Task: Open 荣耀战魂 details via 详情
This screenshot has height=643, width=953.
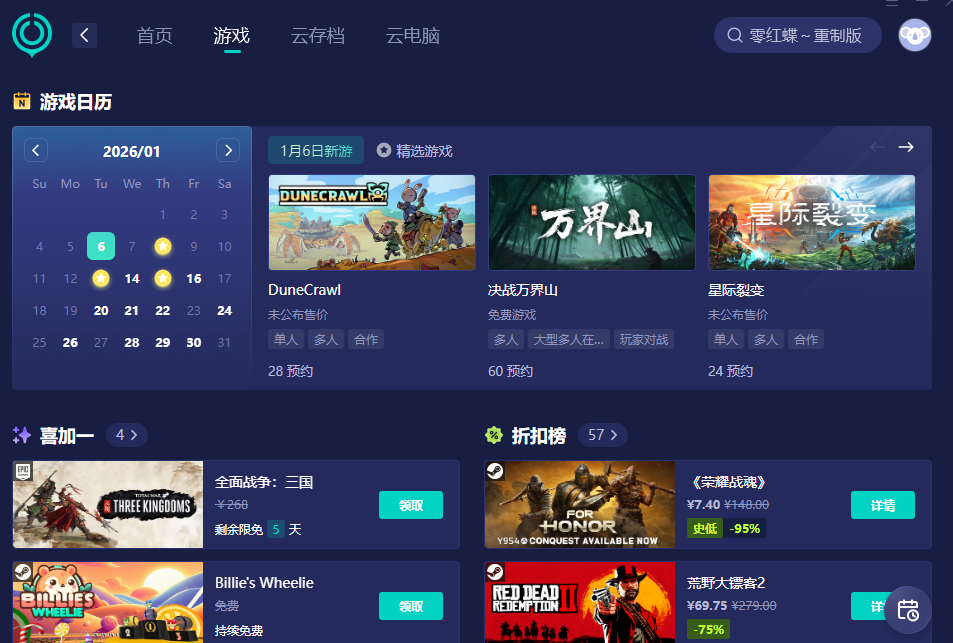Action: 882,505
